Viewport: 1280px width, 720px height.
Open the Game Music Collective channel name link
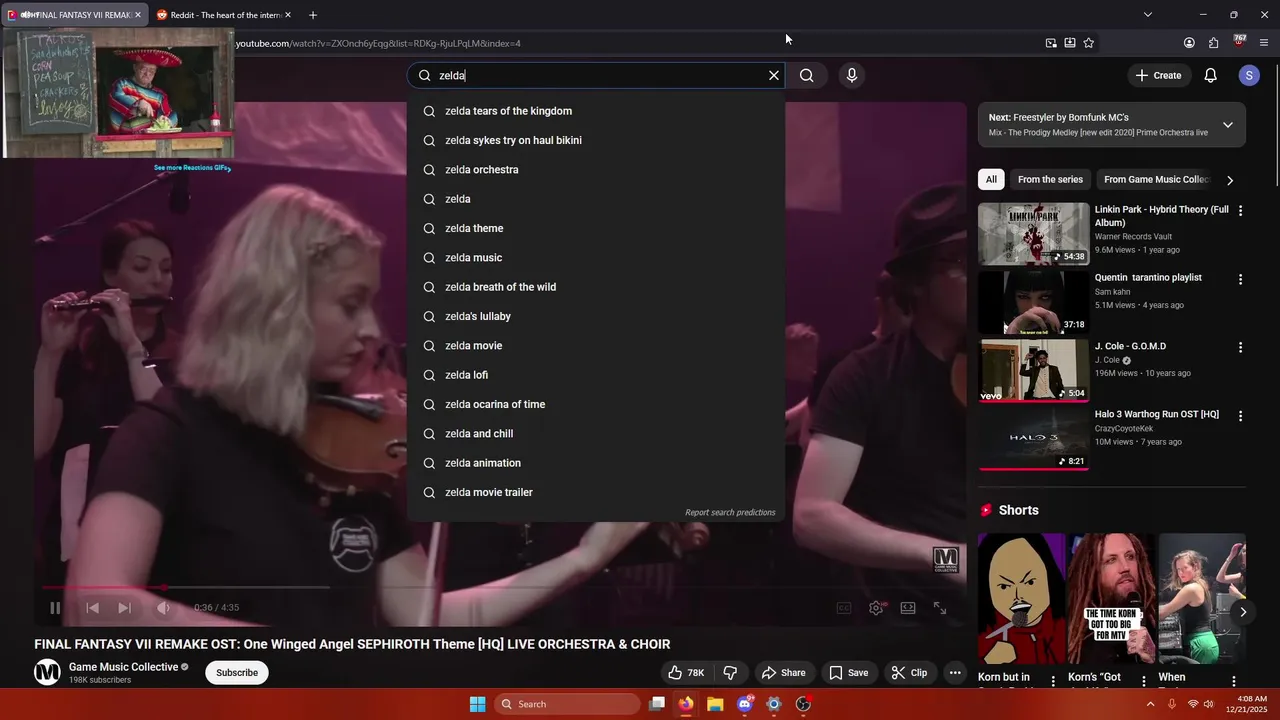pos(123,667)
